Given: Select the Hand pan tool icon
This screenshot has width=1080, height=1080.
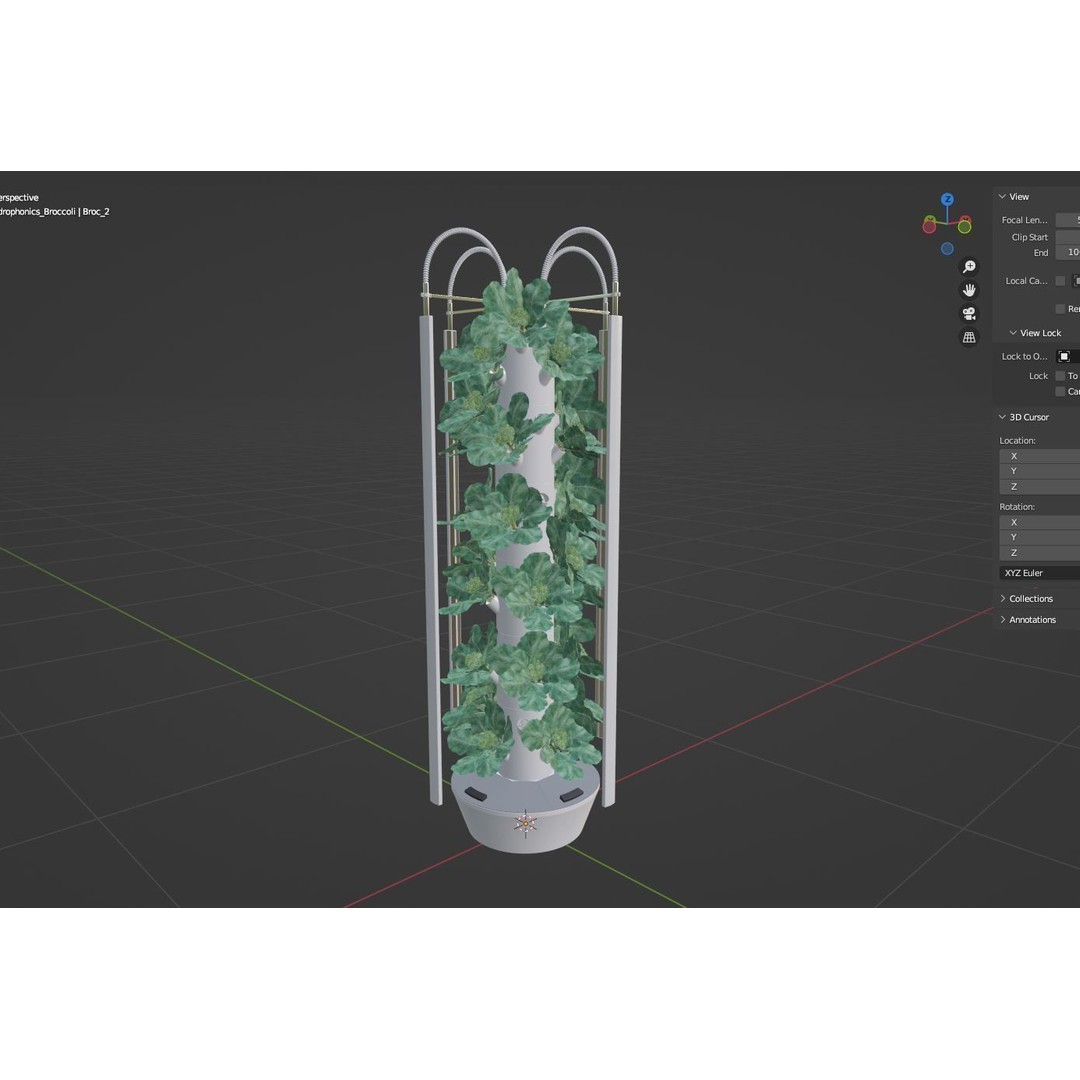Looking at the screenshot, I should click(969, 289).
